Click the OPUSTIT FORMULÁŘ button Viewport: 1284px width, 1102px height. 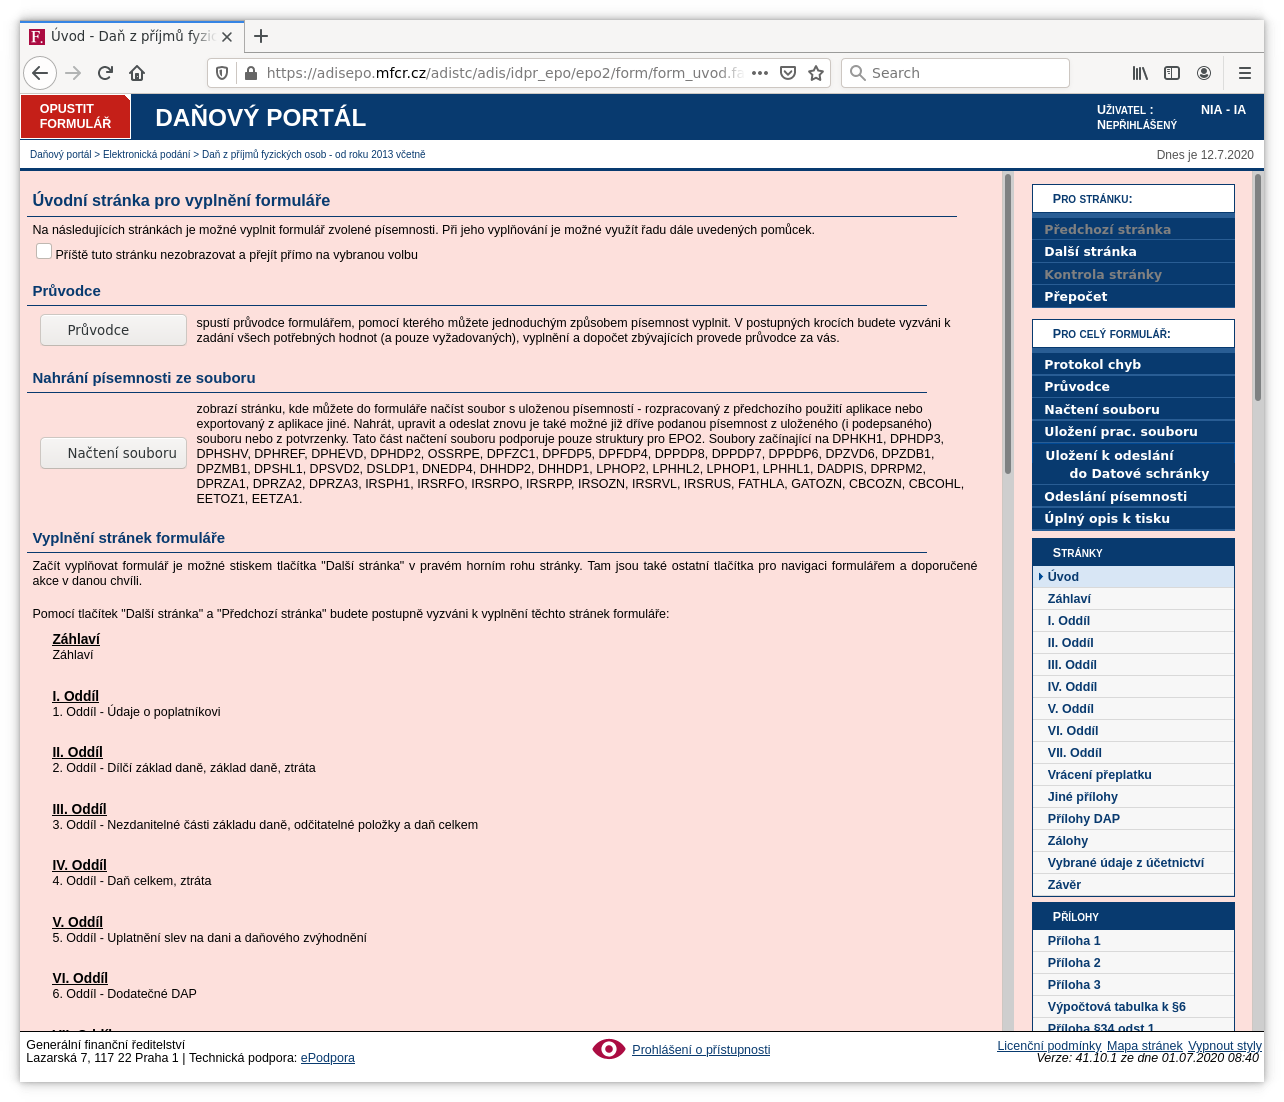point(75,116)
